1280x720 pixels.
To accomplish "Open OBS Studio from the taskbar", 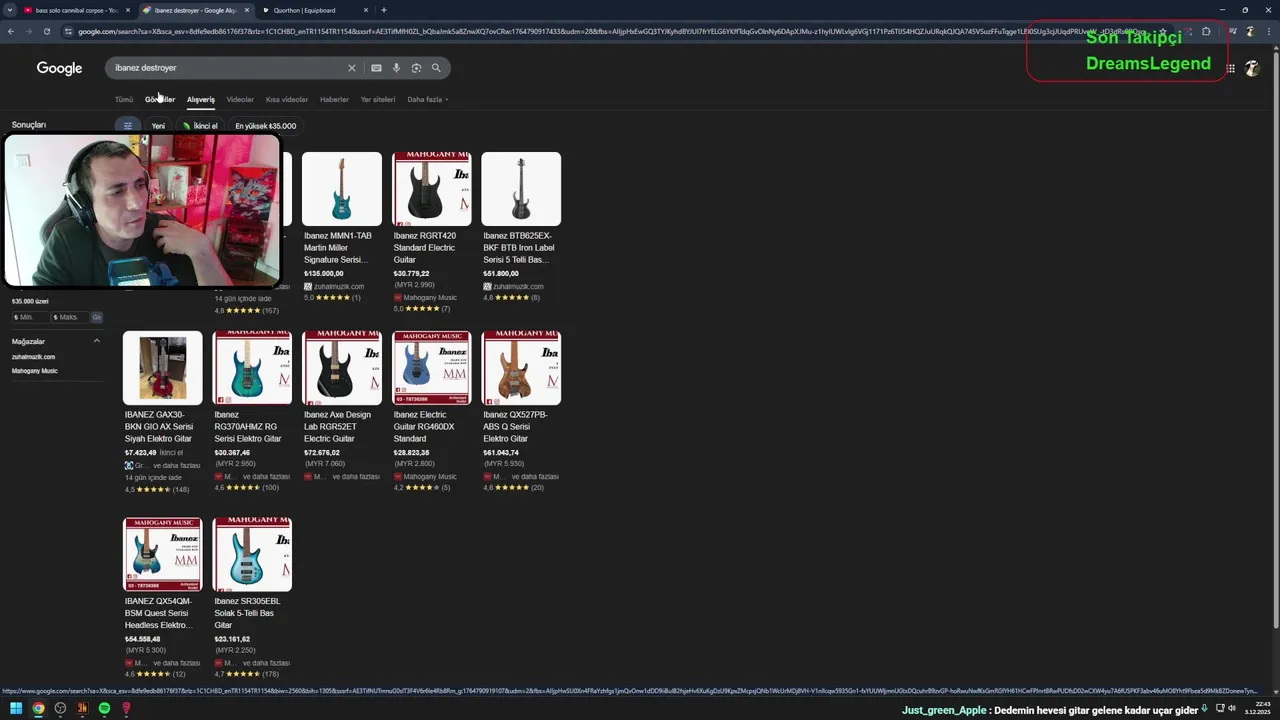I will pos(60,708).
